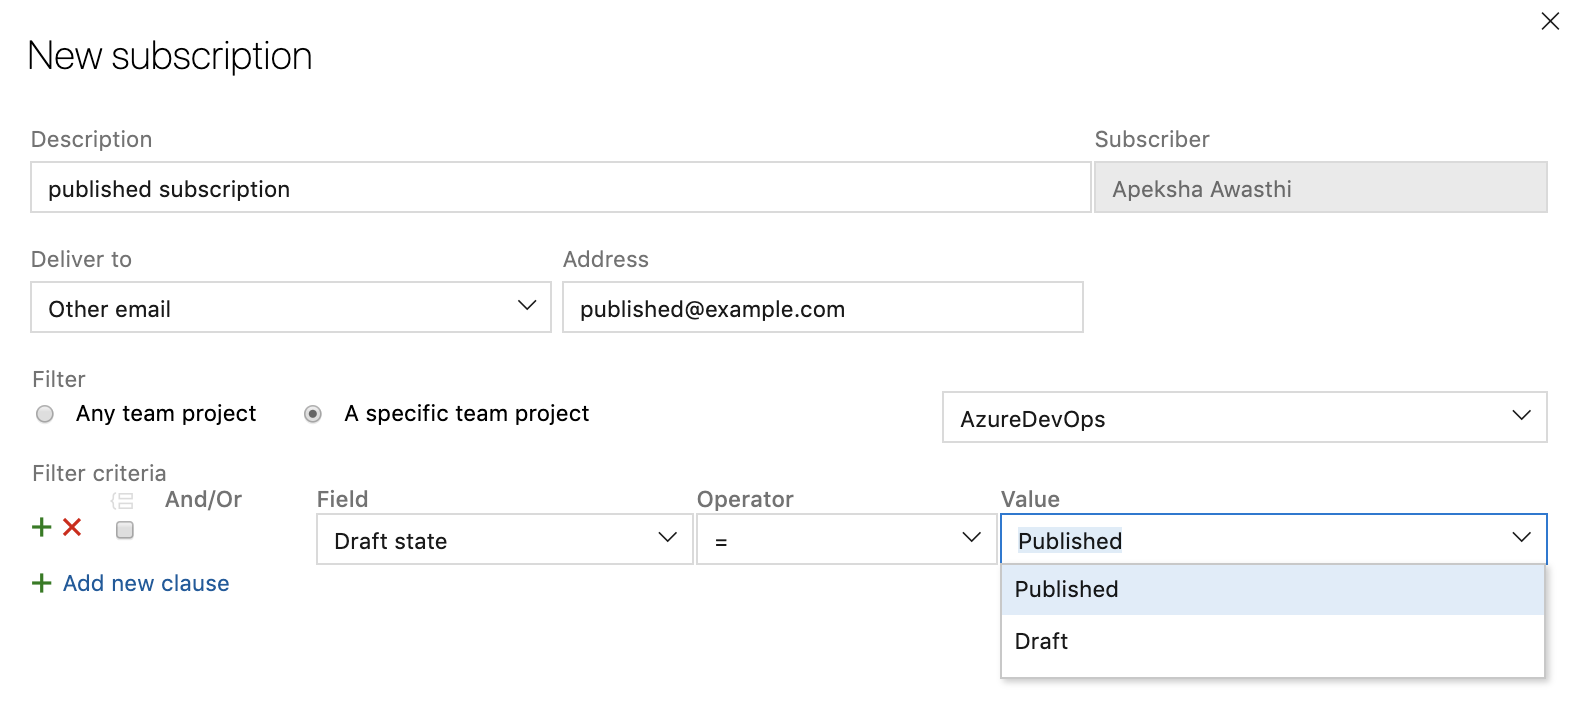Click the green plus insert clause icon

(42, 527)
